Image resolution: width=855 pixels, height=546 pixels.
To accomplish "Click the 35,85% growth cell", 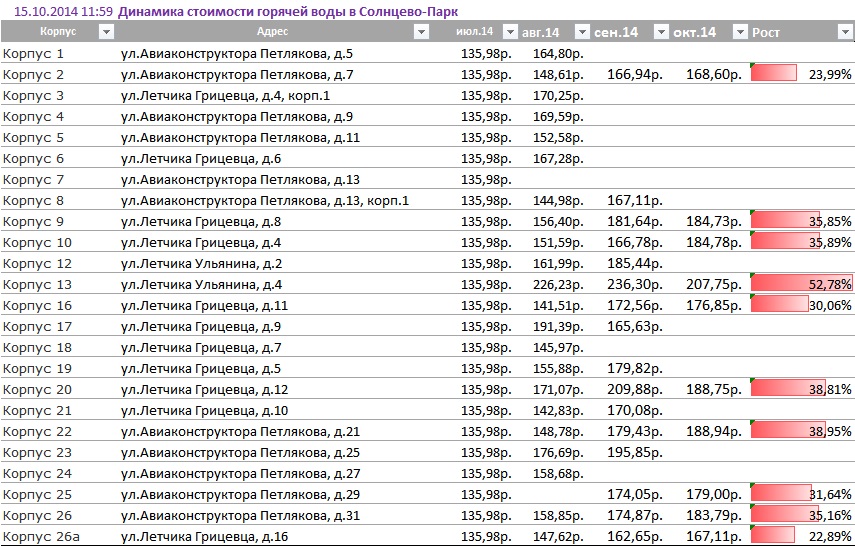I will click(801, 221).
